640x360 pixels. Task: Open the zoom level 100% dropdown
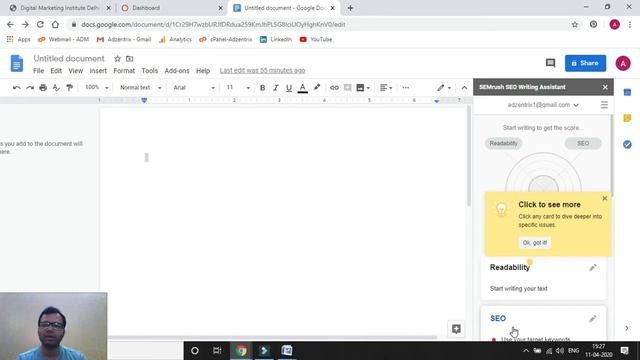tap(96, 87)
